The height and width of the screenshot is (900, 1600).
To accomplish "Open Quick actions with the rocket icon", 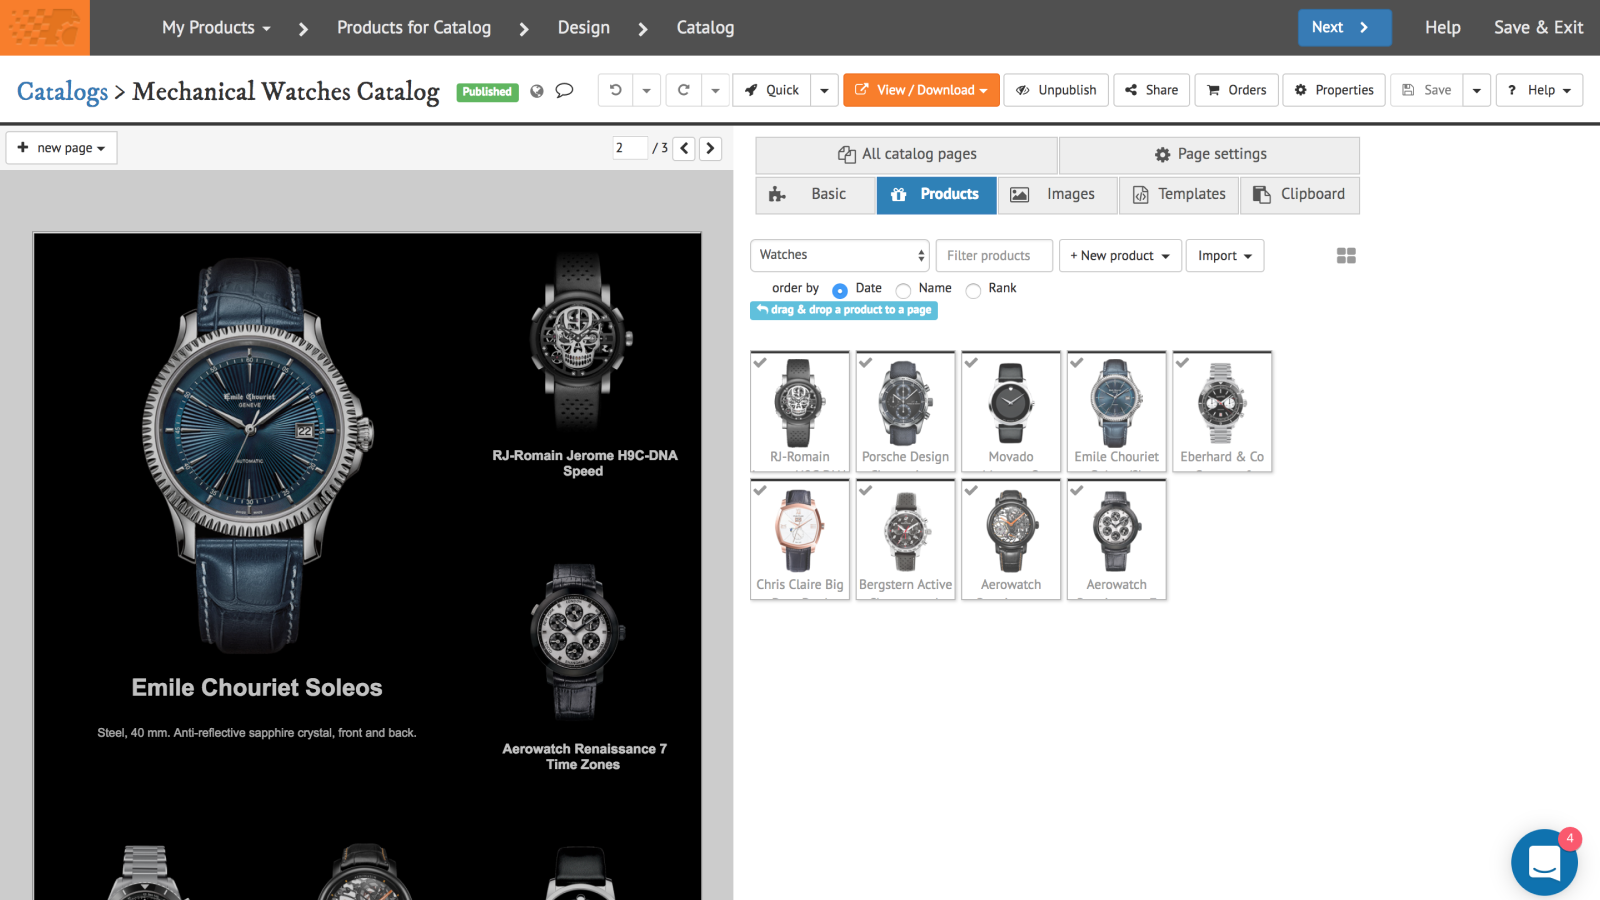I will coord(771,90).
